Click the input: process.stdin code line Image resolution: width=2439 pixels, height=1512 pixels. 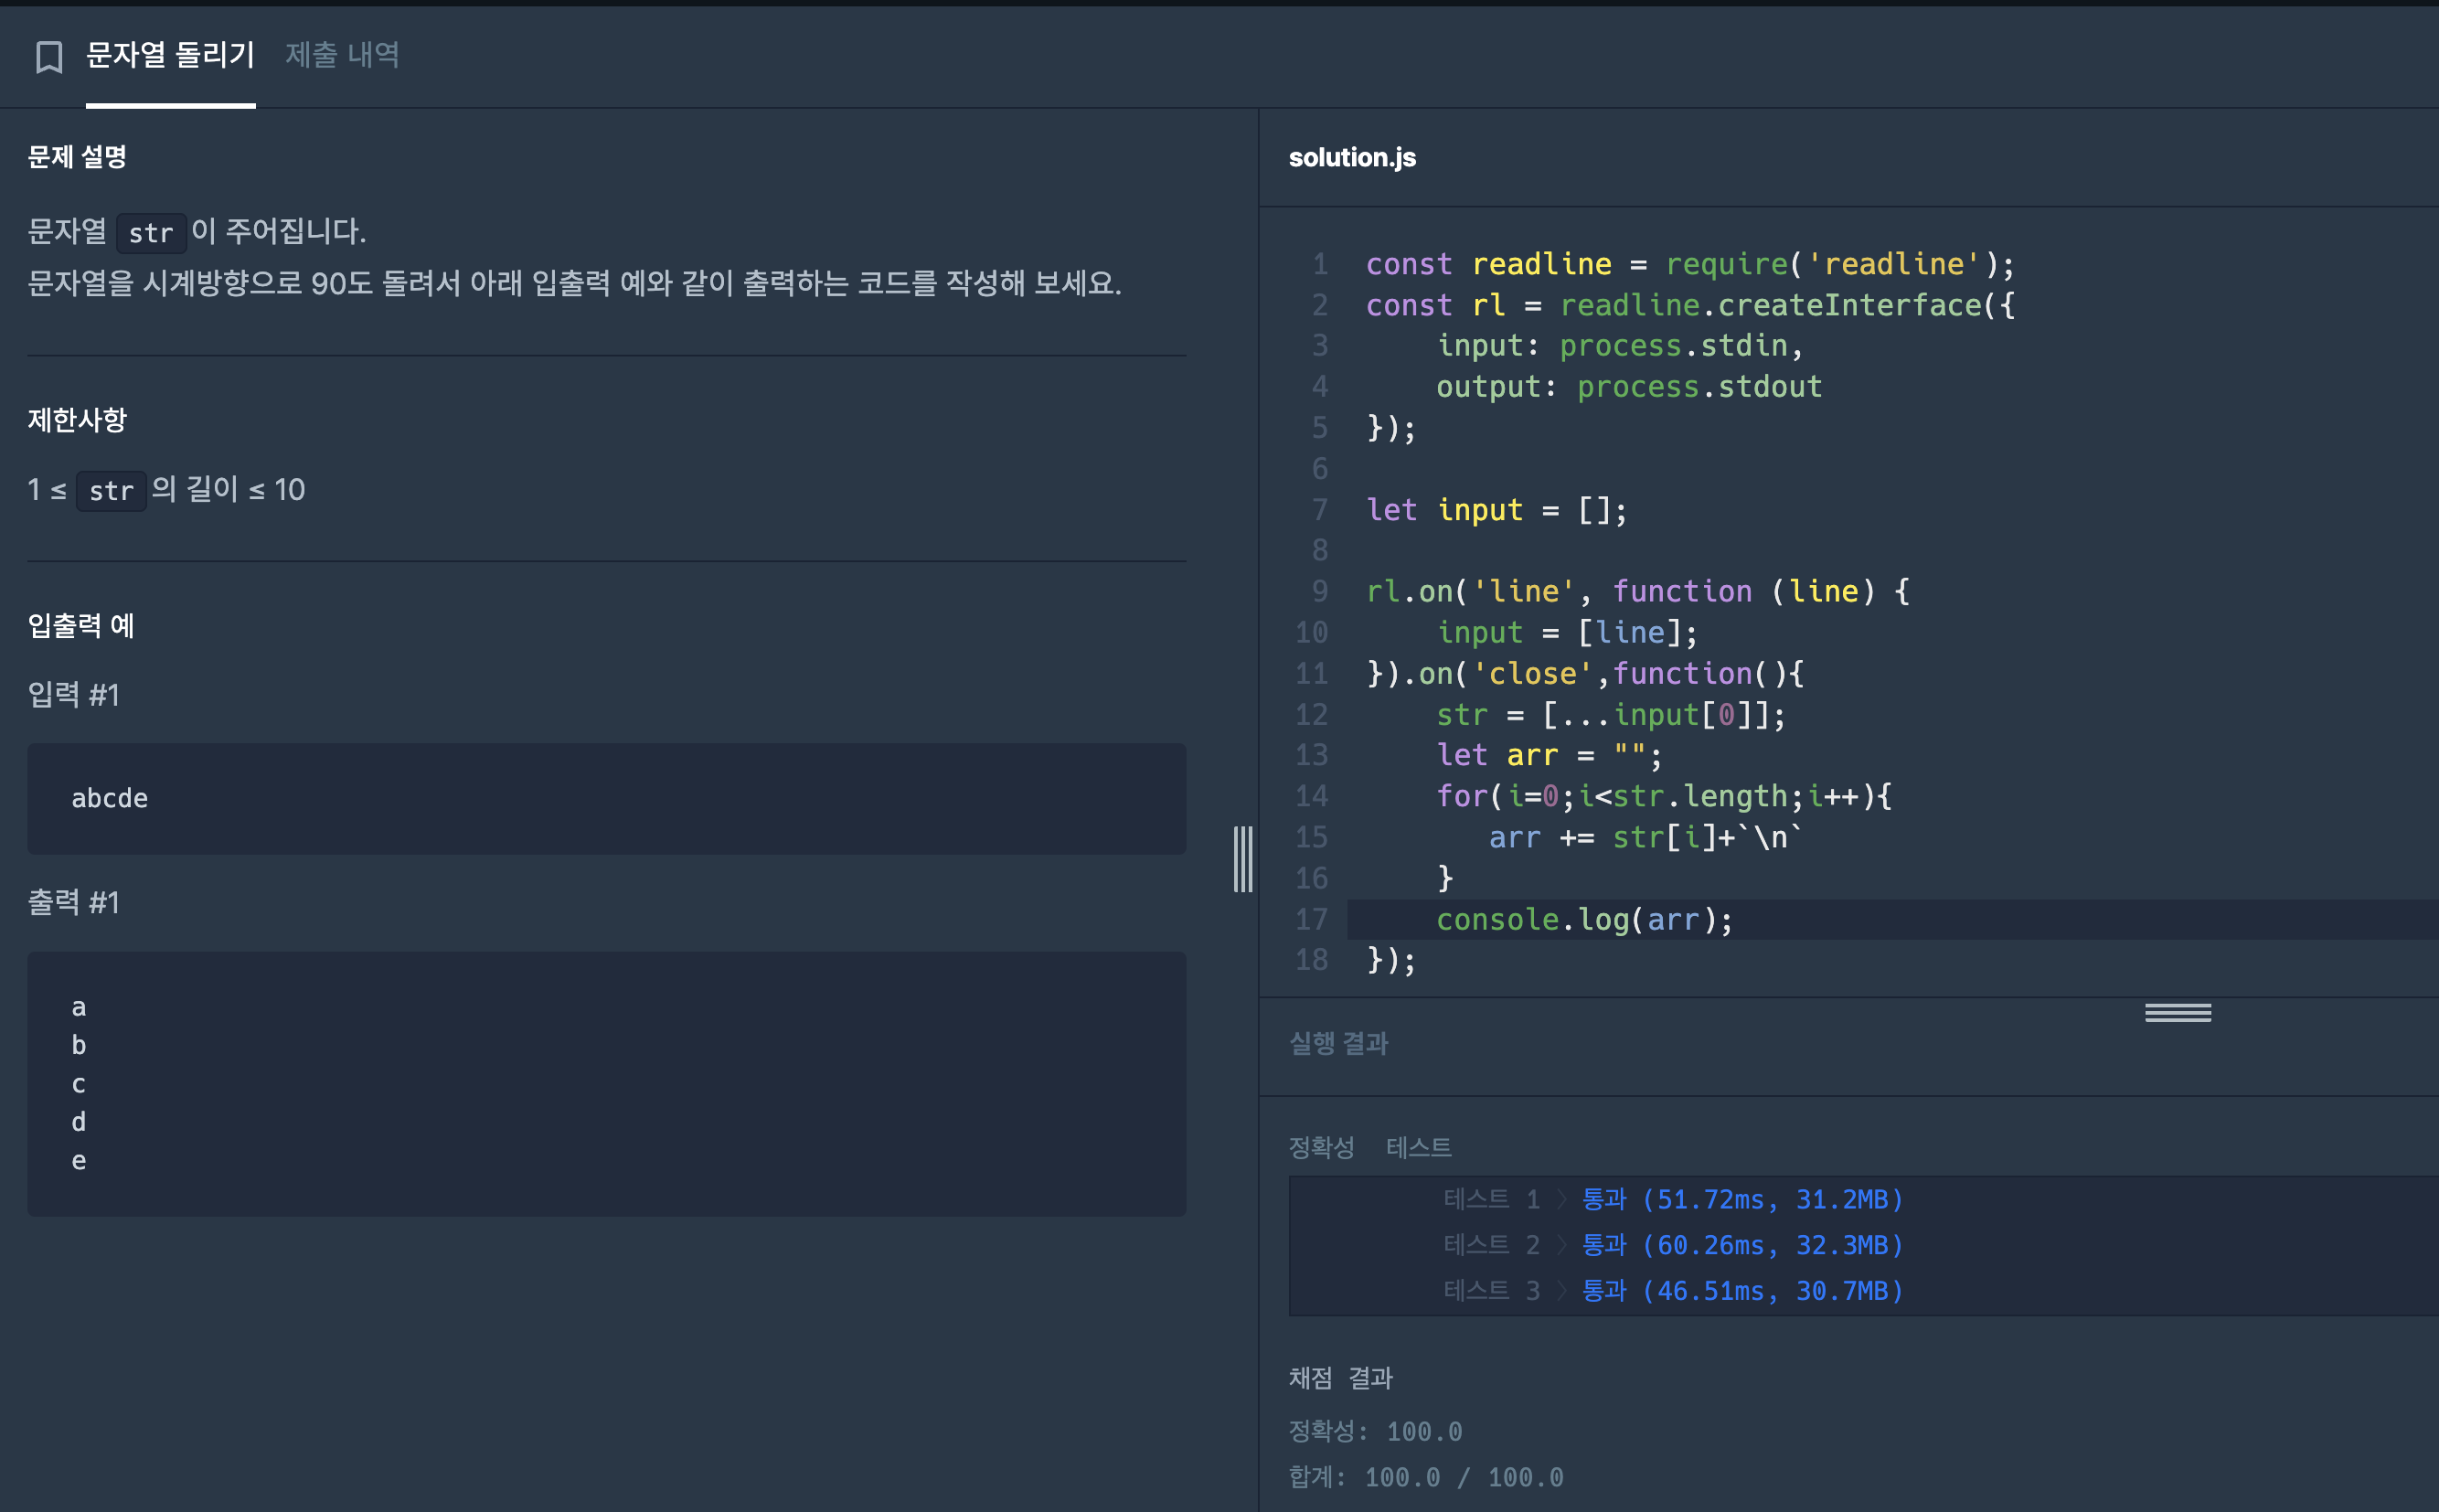(x=1620, y=346)
